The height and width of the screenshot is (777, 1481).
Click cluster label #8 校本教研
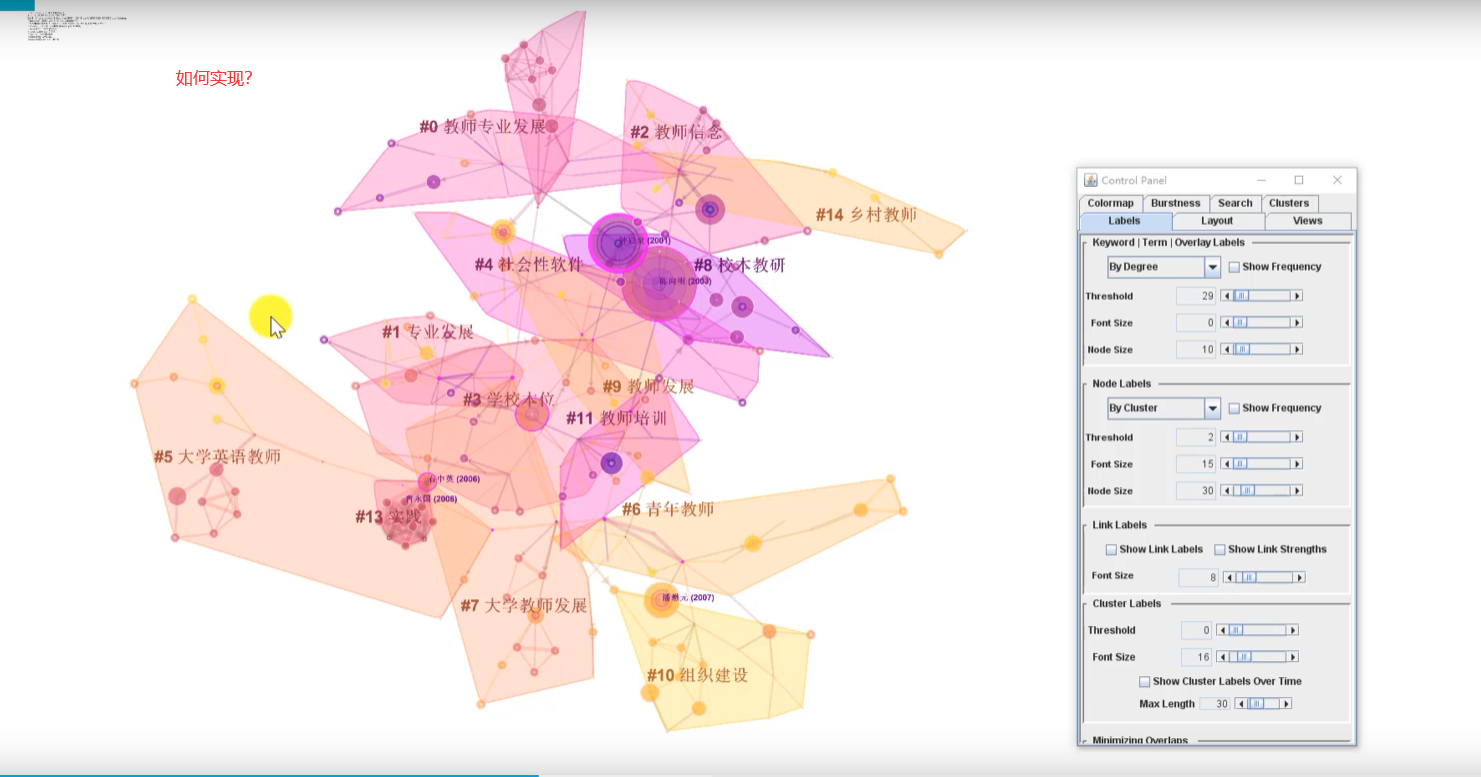tap(739, 265)
